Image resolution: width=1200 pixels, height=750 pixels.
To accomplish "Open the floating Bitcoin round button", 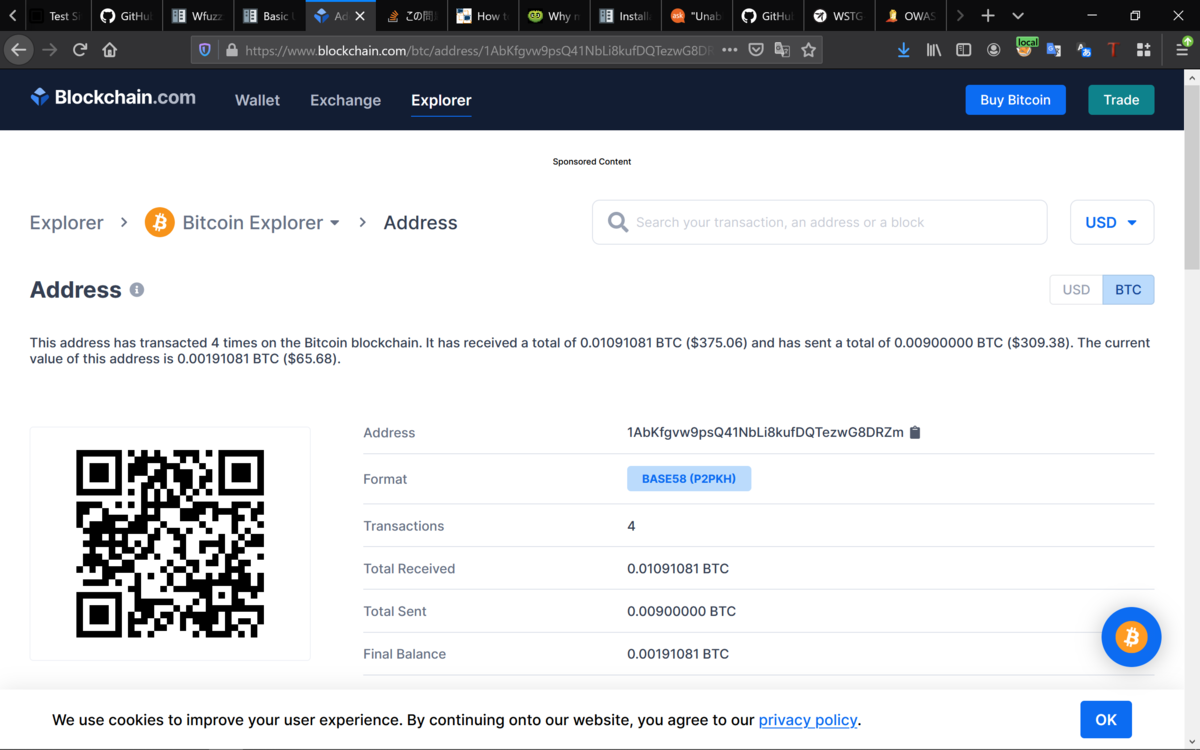I will (x=1131, y=637).
